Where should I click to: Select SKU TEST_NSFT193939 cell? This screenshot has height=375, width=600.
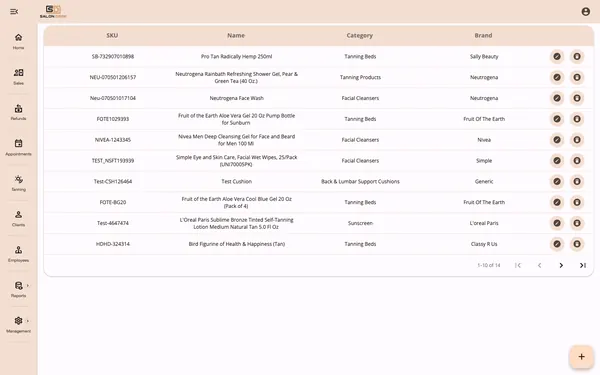(x=113, y=161)
